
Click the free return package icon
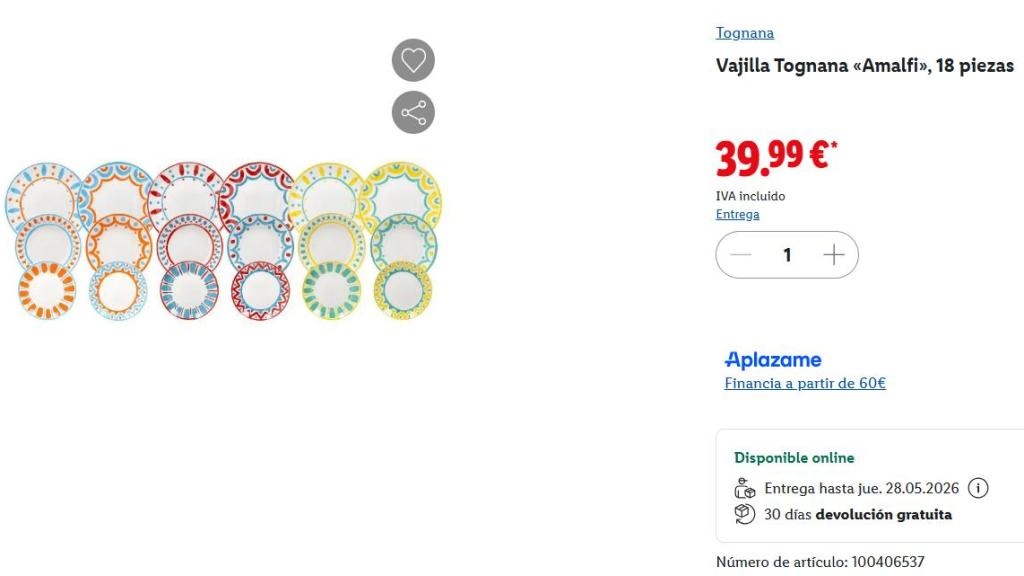pyautogui.click(x=744, y=514)
